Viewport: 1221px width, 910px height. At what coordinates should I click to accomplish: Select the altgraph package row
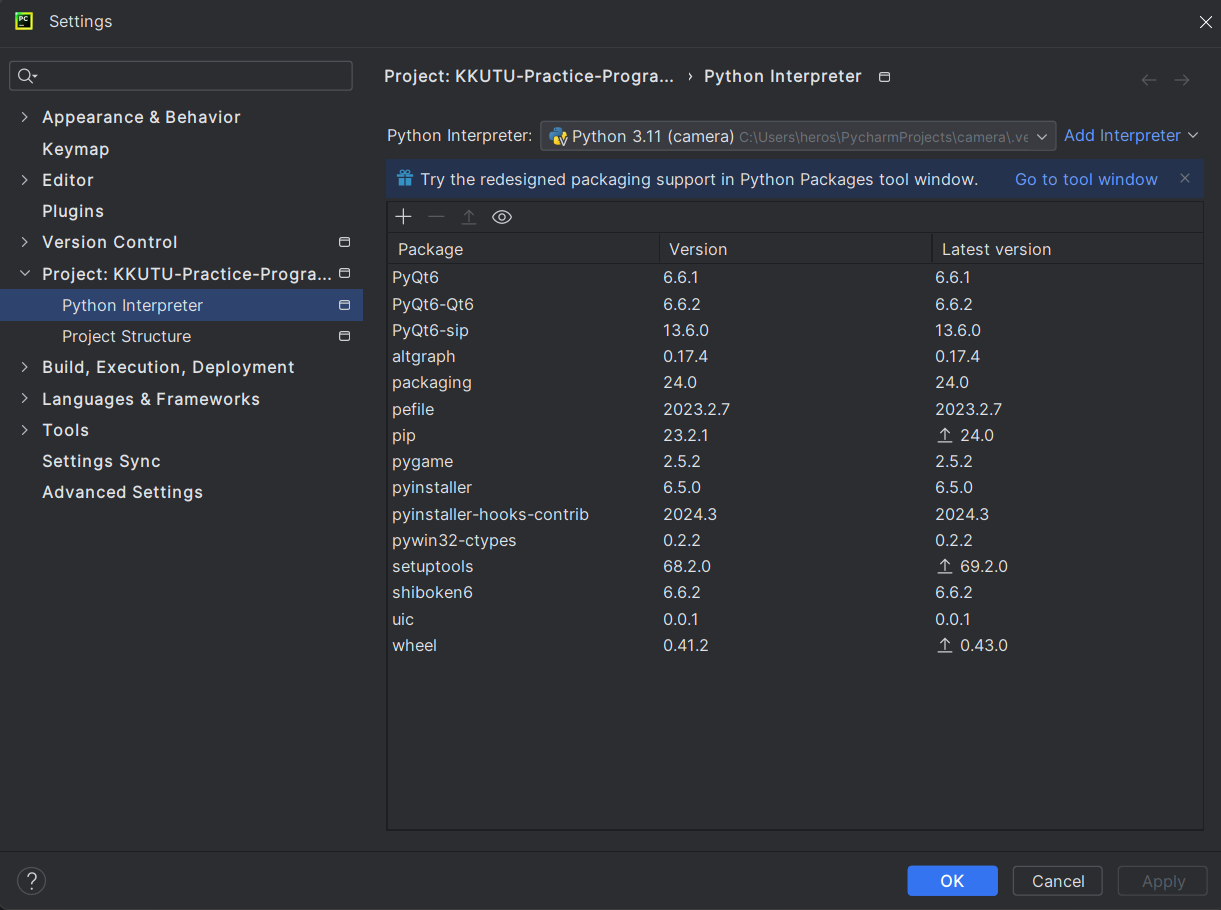[795, 357]
